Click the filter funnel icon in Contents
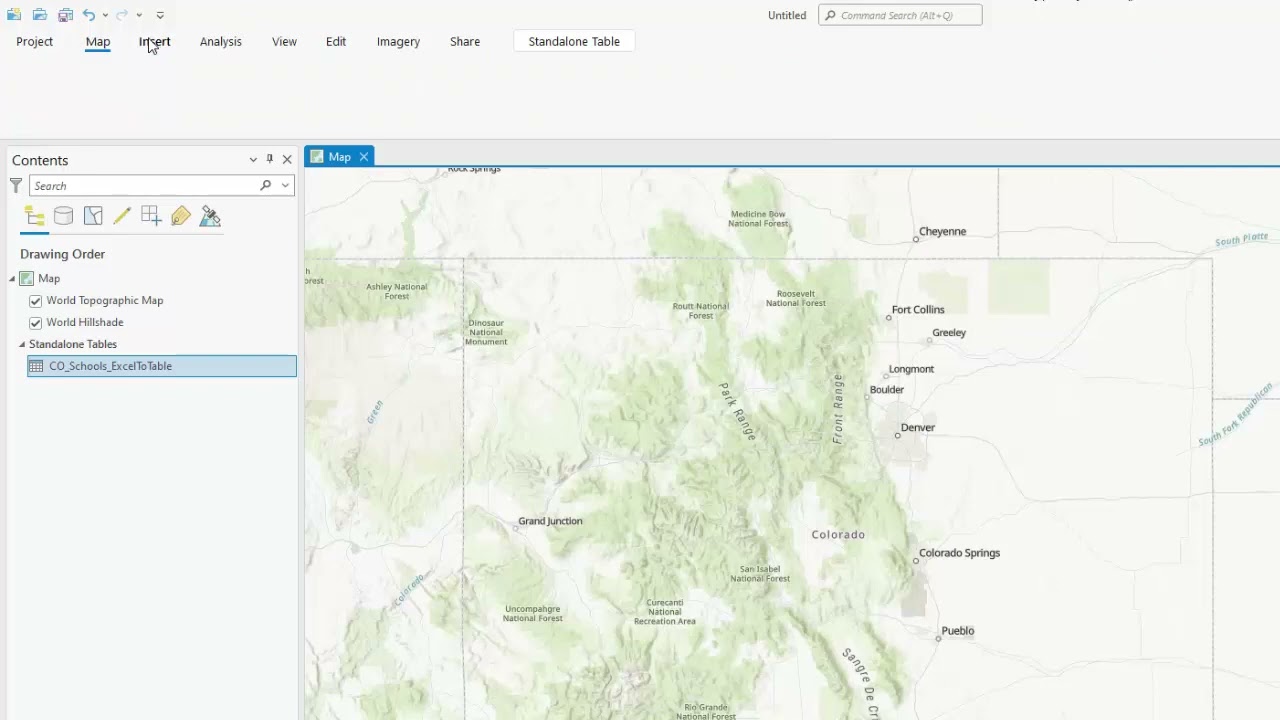Image resolution: width=1280 pixels, height=720 pixels. 16,185
